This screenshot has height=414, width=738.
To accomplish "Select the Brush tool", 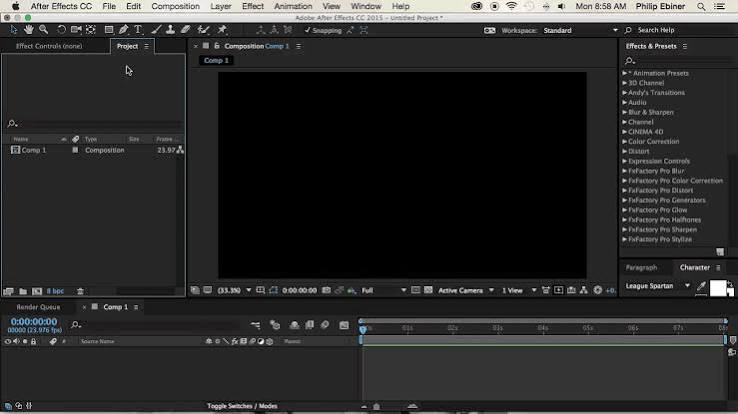I will tap(156, 30).
